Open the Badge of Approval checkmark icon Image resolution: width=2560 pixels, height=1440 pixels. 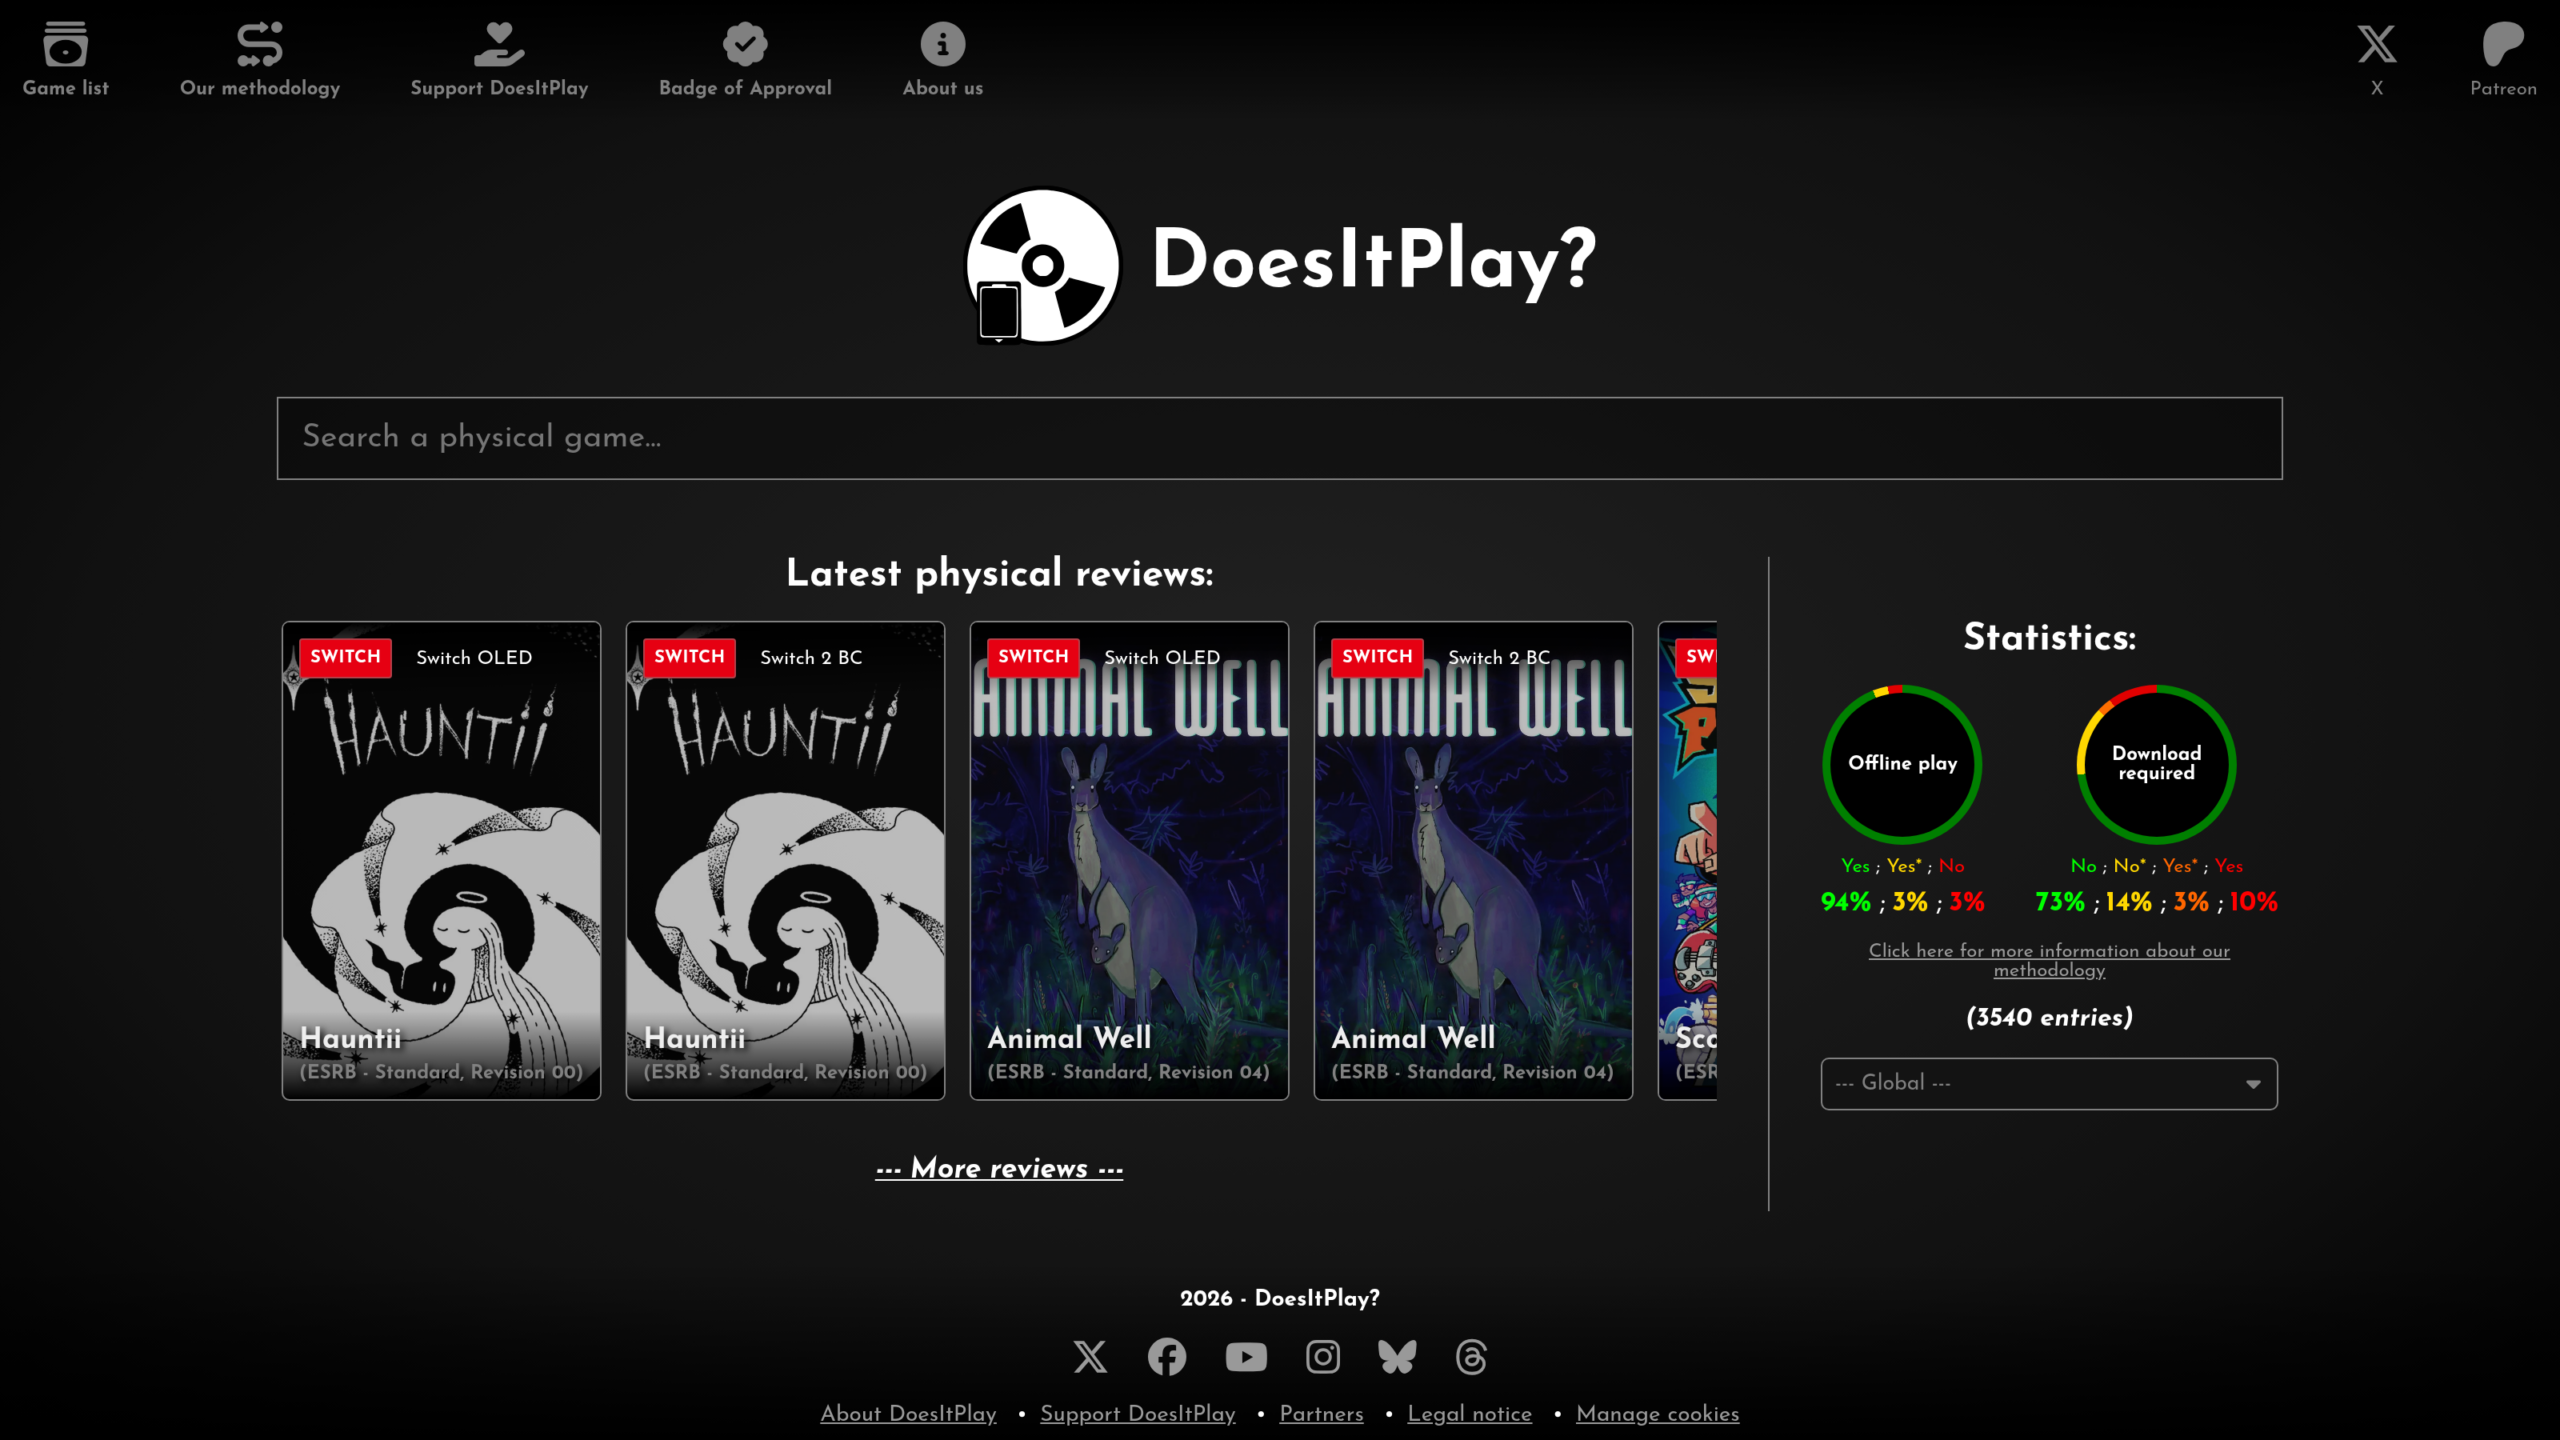(745, 44)
